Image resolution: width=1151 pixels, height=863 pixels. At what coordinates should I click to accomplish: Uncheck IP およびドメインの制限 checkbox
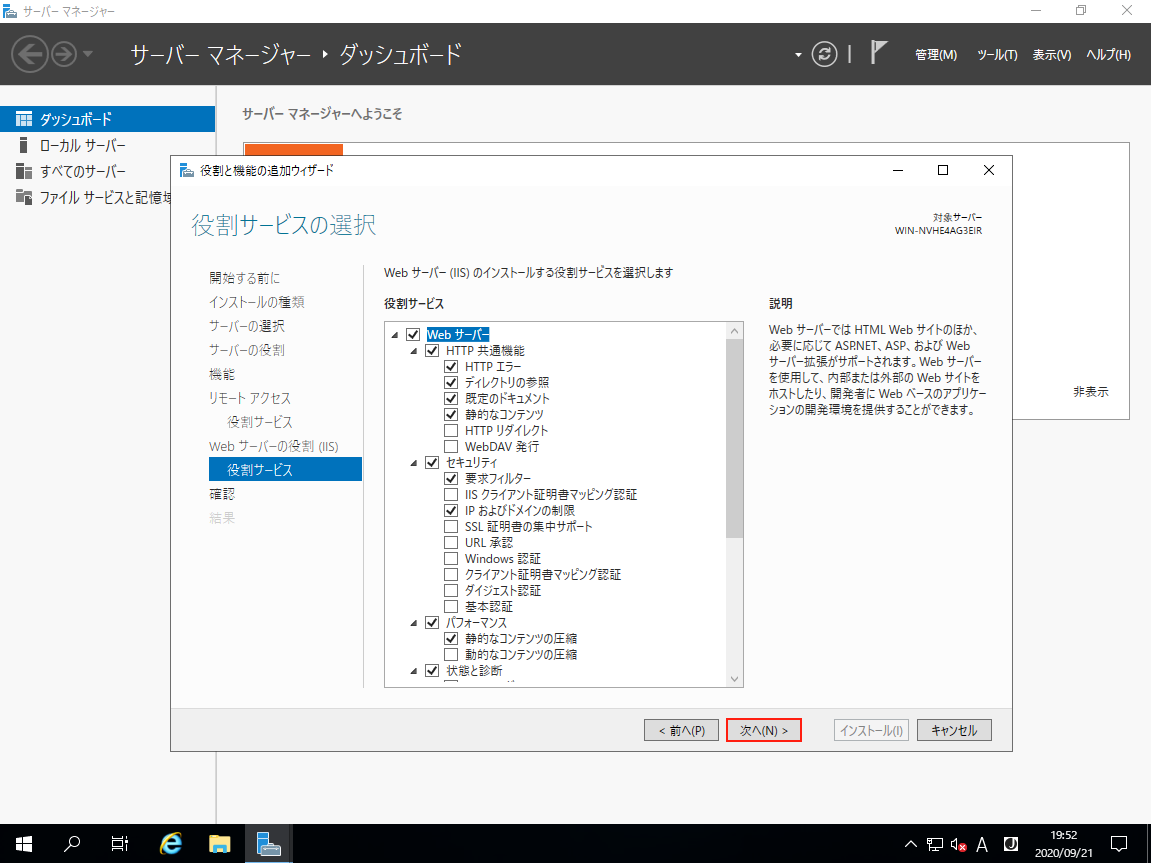(451, 511)
